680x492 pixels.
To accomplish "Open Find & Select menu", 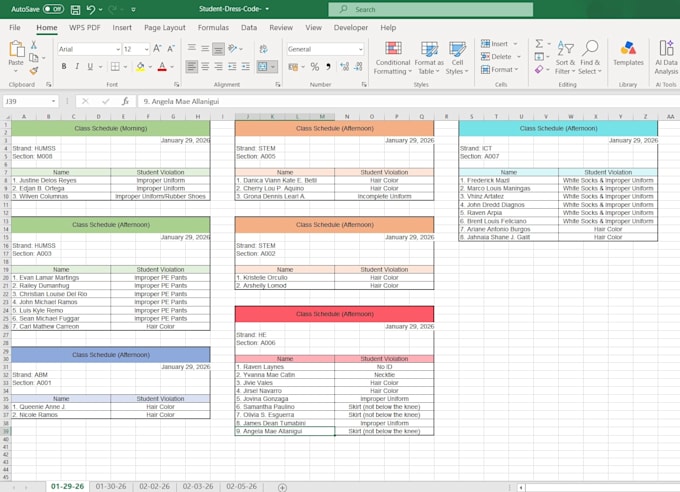I will point(590,58).
